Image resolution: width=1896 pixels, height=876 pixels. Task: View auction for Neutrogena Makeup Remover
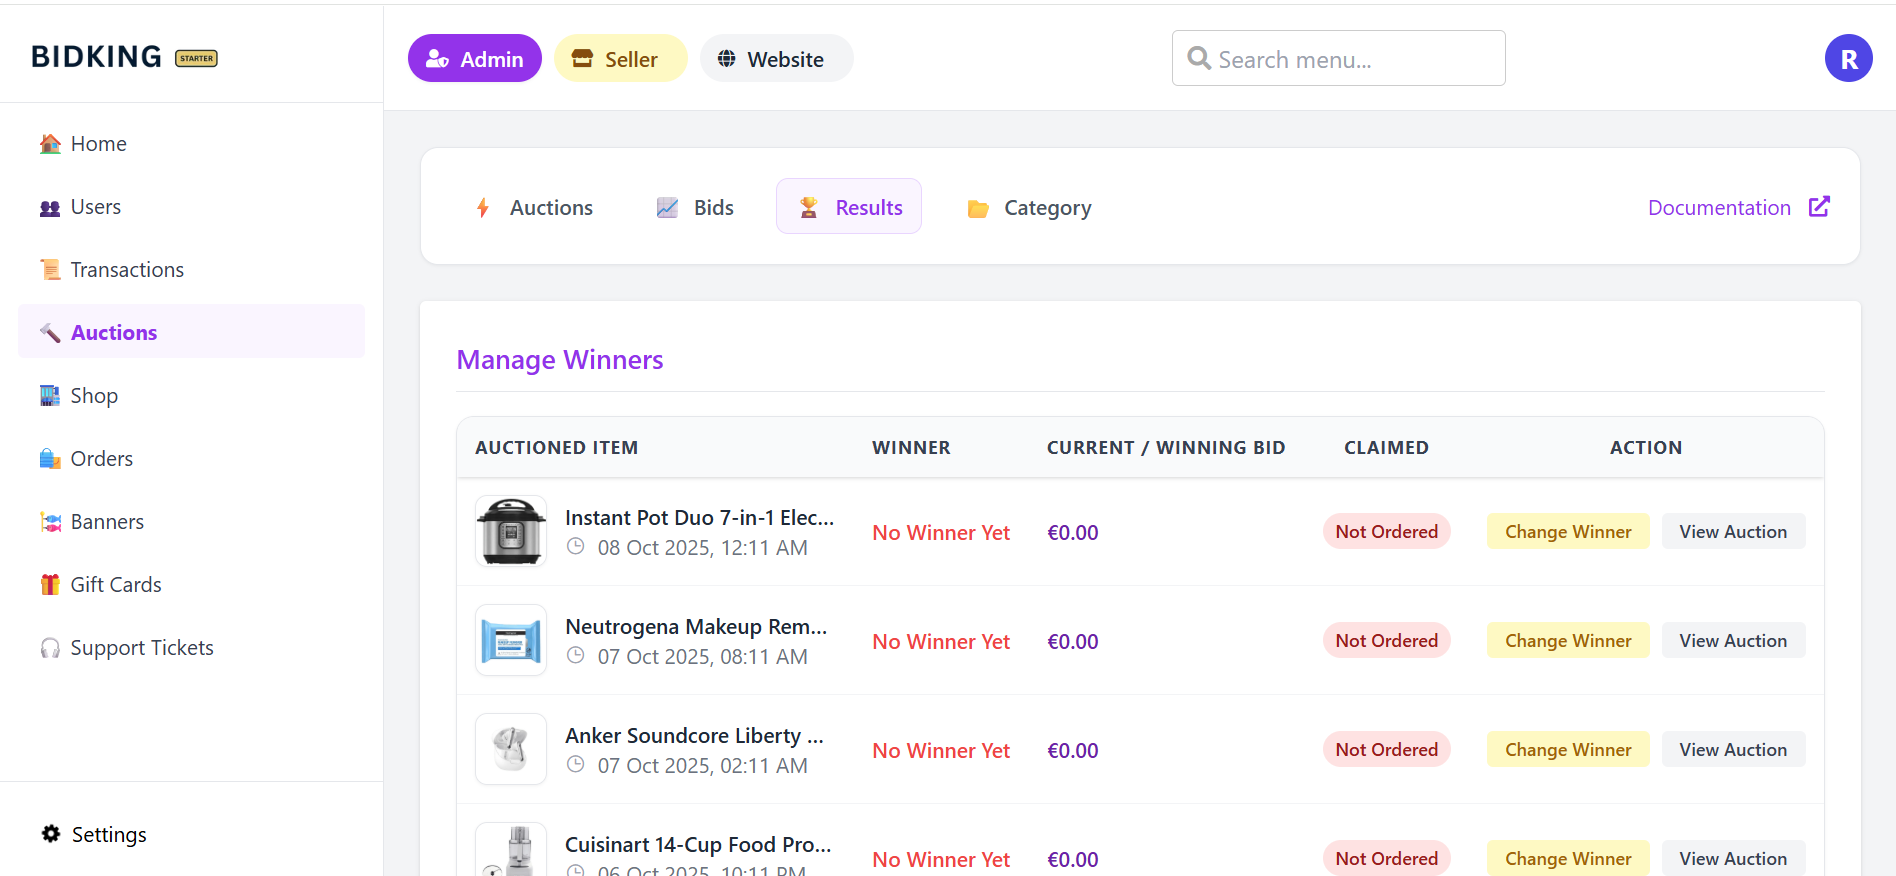point(1732,641)
